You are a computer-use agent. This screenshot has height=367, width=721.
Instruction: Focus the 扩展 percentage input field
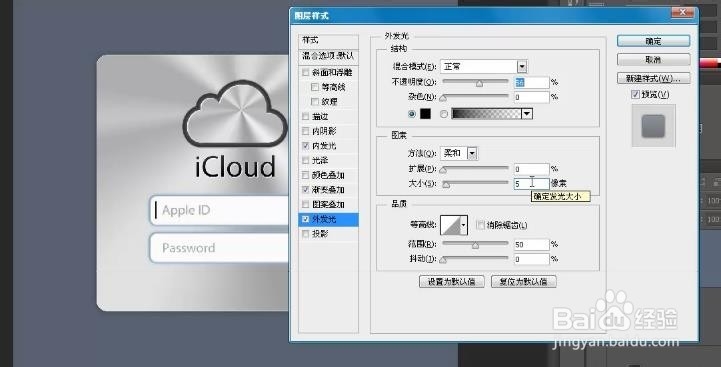[x=532, y=169]
